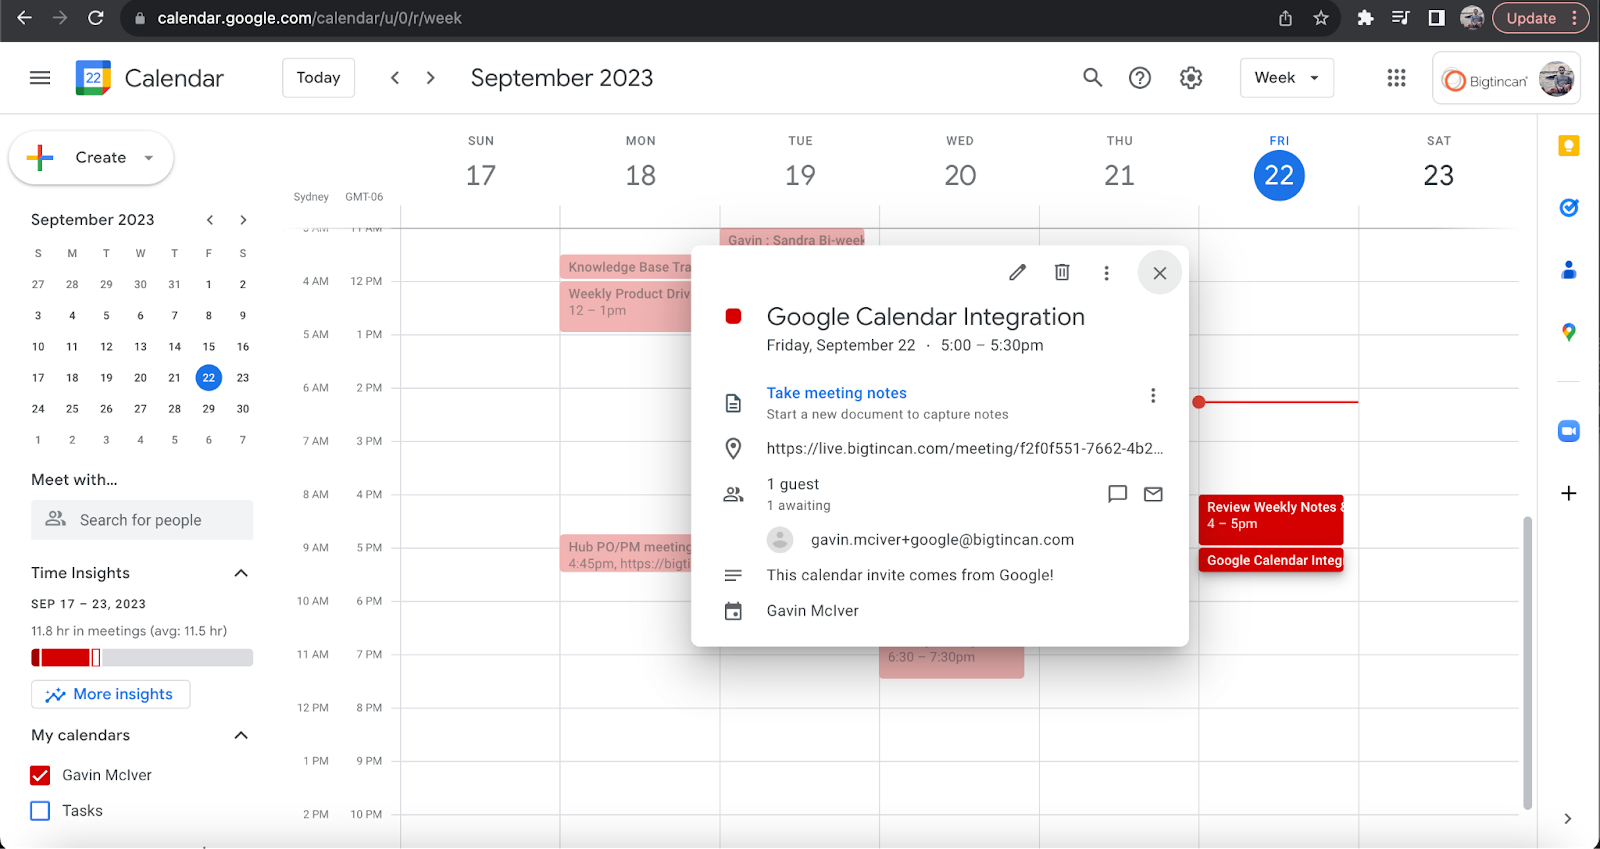Open the main menu hamburger
1600x849 pixels.
40,78
